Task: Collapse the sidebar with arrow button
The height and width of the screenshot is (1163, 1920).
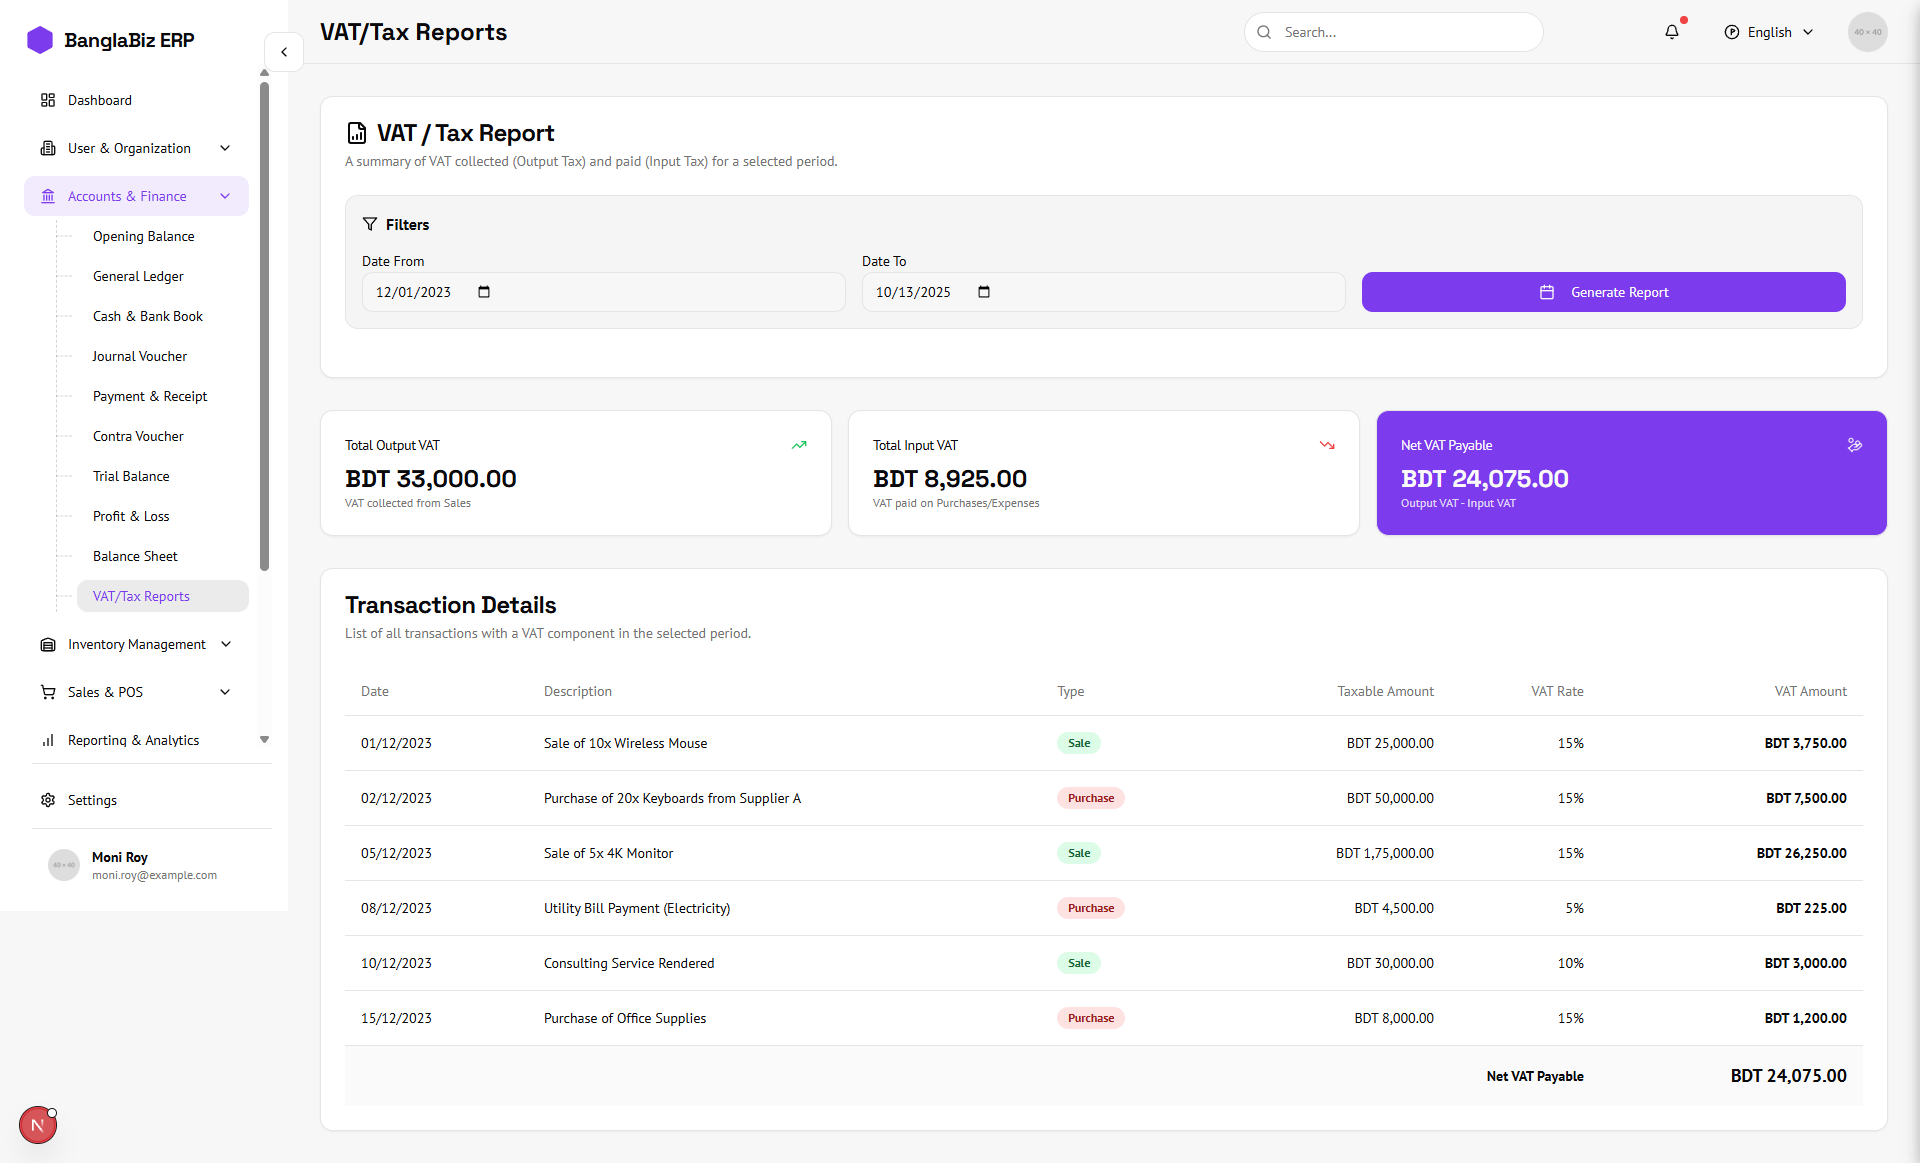Action: [x=284, y=52]
